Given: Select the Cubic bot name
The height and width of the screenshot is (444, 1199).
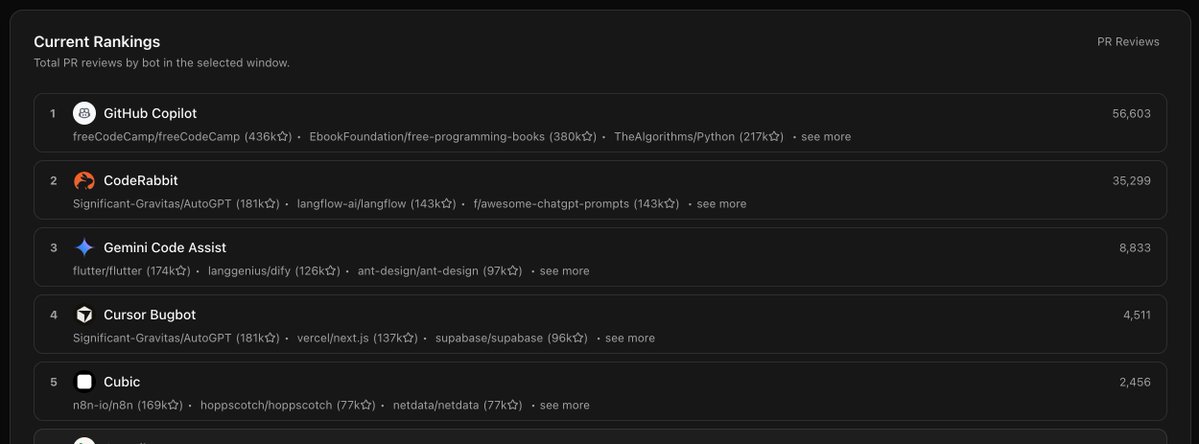Looking at the screenshot, I should [122, 382].
